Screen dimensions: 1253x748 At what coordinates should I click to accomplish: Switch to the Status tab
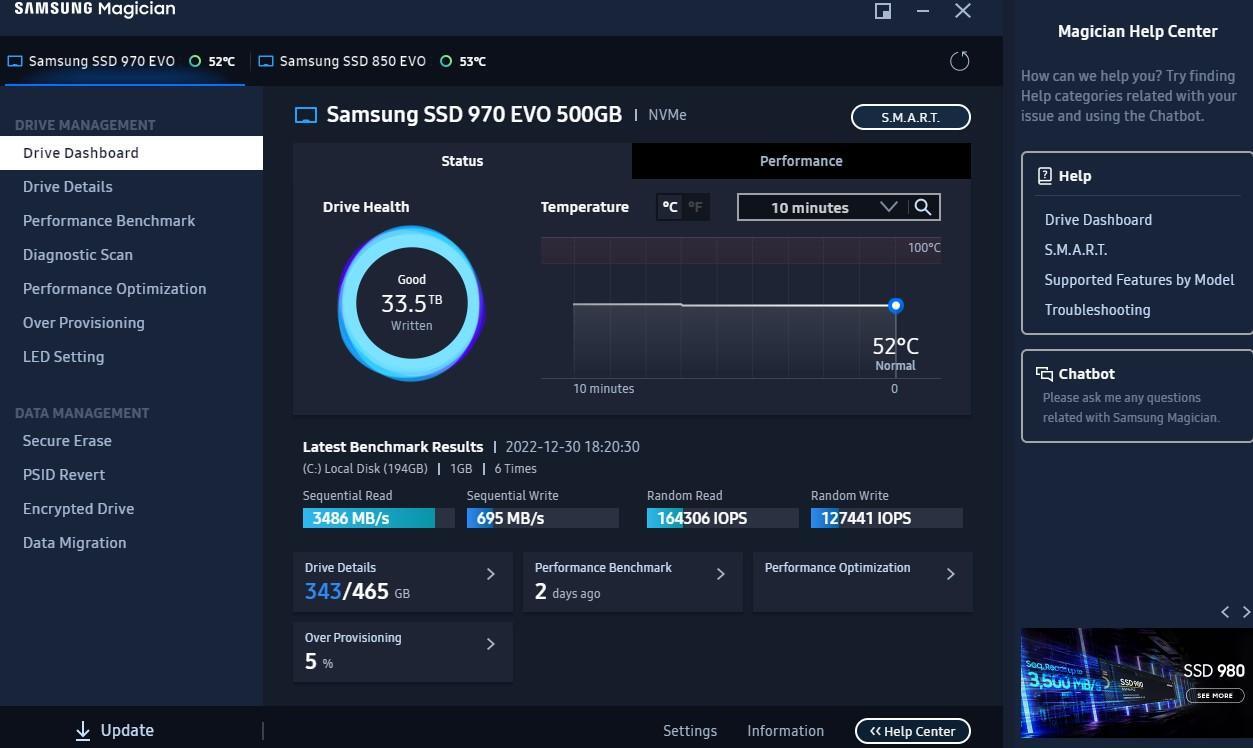pyautogui.click(x=462, y=161)
